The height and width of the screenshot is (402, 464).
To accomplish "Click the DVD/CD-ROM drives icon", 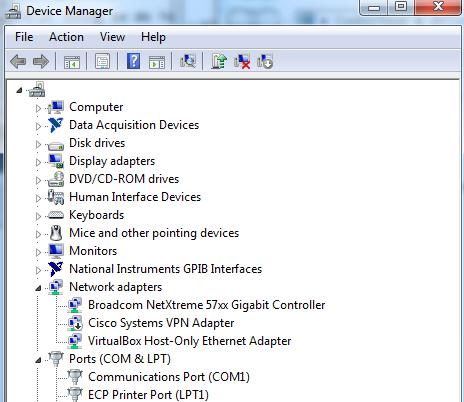I will pos(56,179).
